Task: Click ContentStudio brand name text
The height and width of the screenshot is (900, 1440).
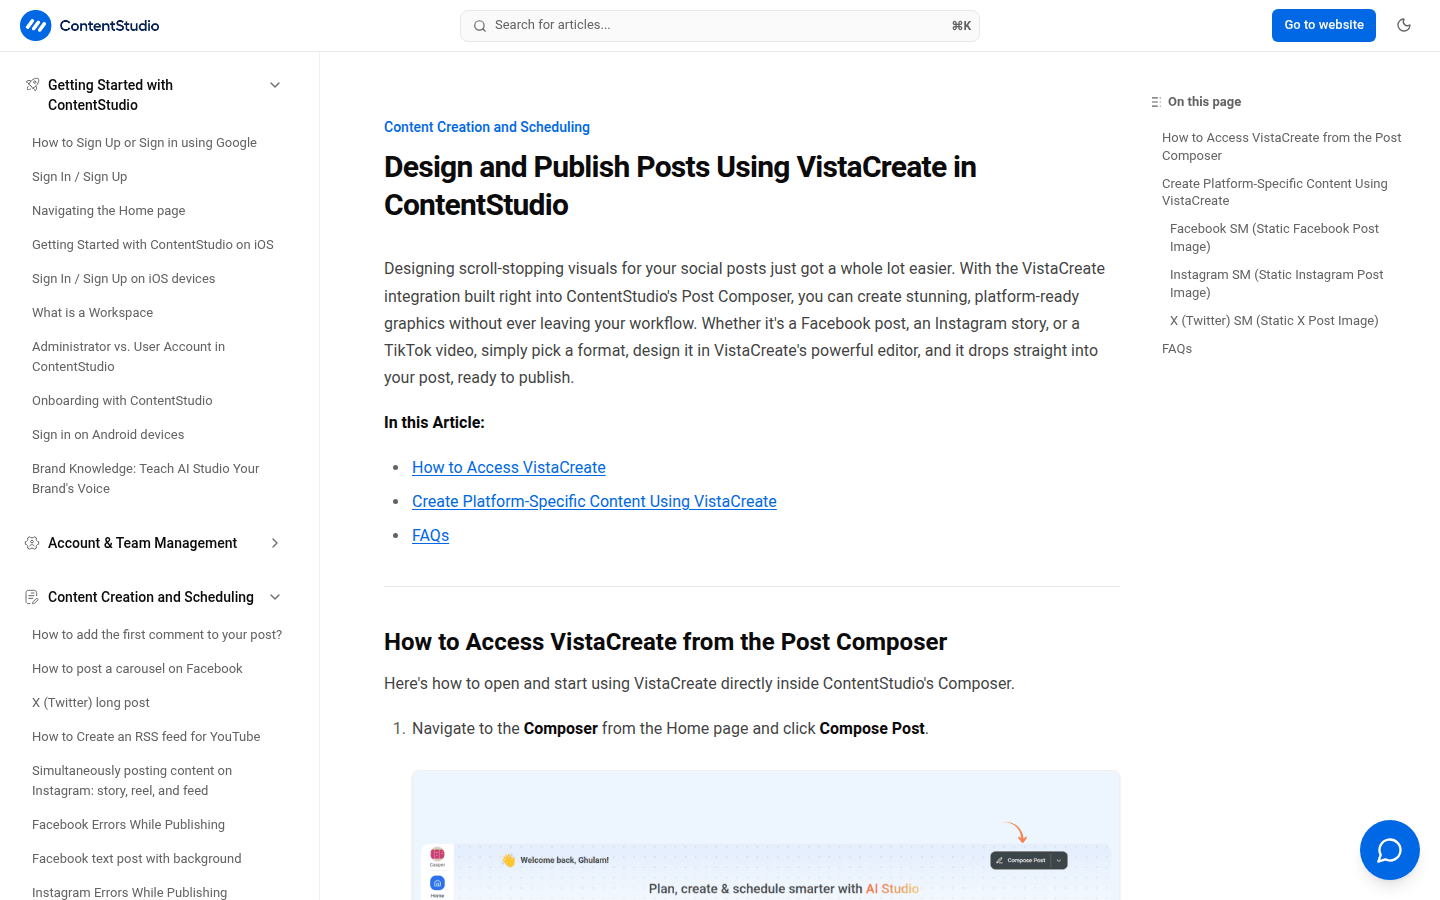Action: coord(110,26)
